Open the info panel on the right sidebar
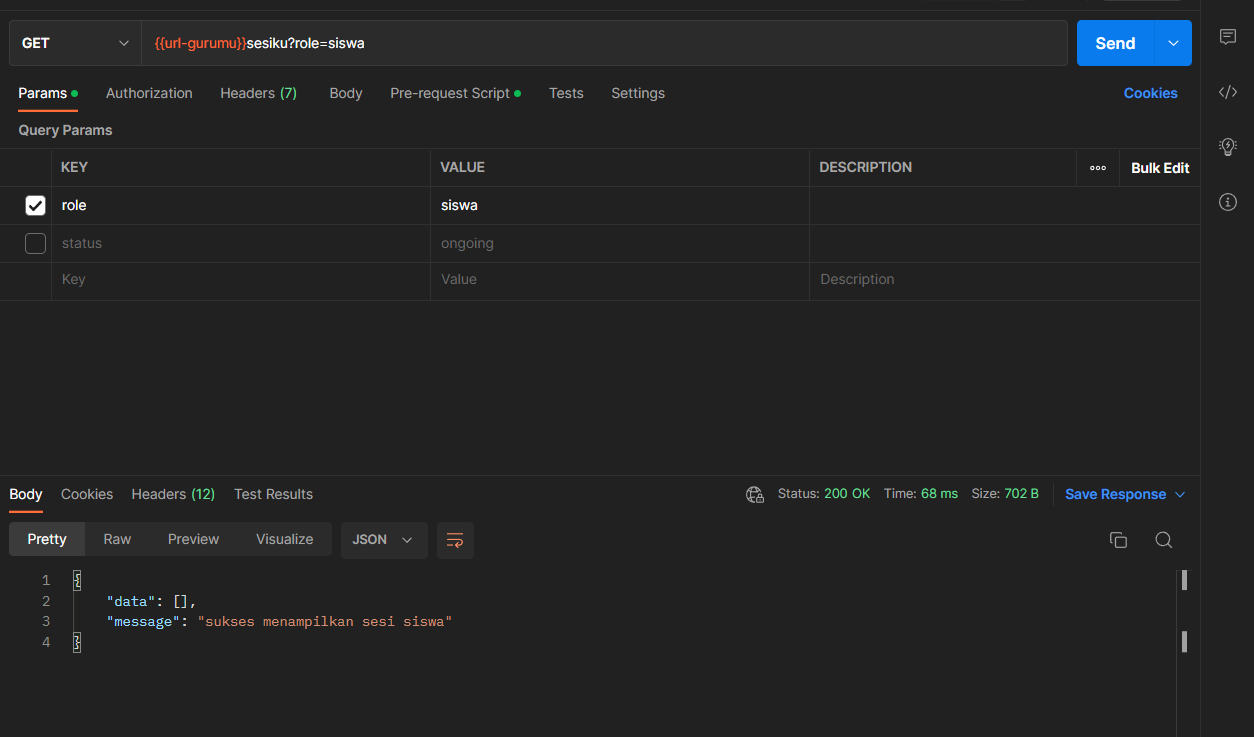The image size is (1254, 737). (x=1228, y=202)
